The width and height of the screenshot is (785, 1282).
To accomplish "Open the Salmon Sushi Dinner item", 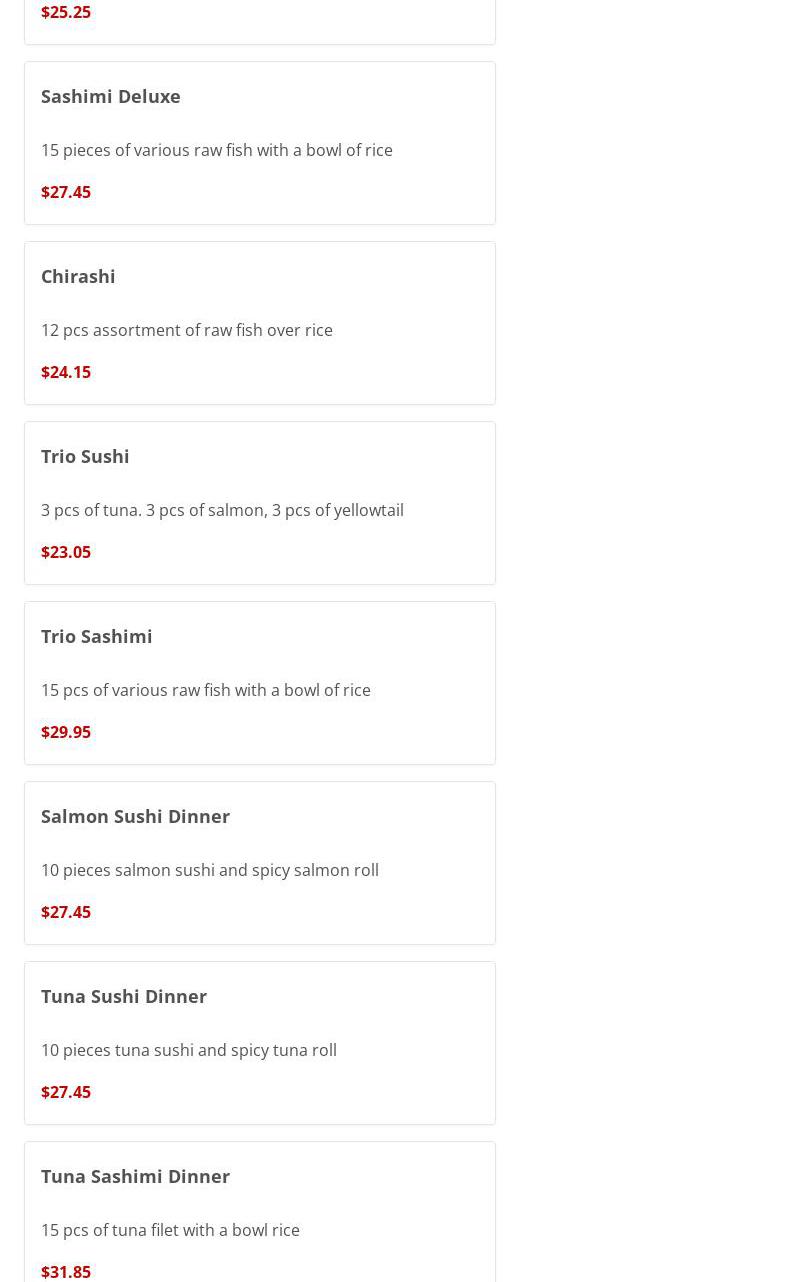I will (136, 816).
